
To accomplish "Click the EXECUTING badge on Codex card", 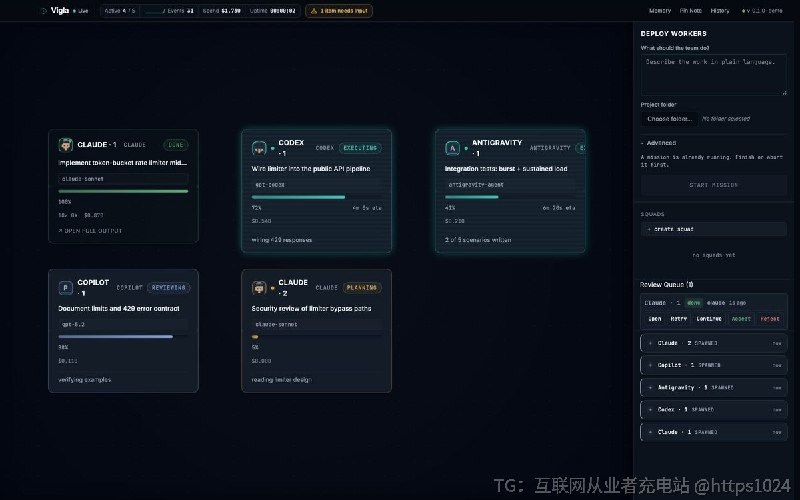I will [x=360, y=148].
